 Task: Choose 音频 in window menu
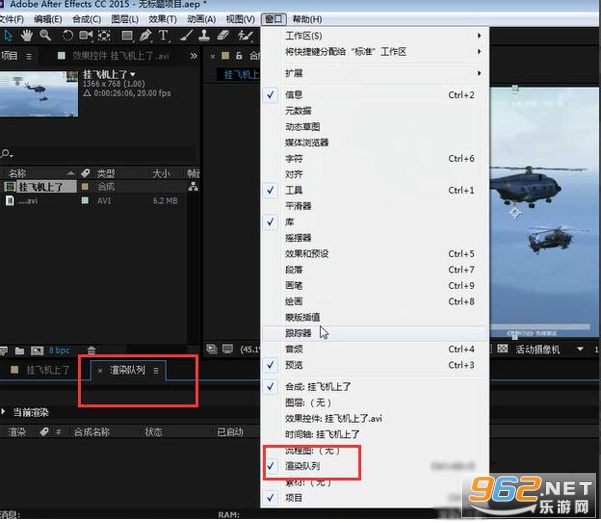pyautogui.click(x=374, y=349)
